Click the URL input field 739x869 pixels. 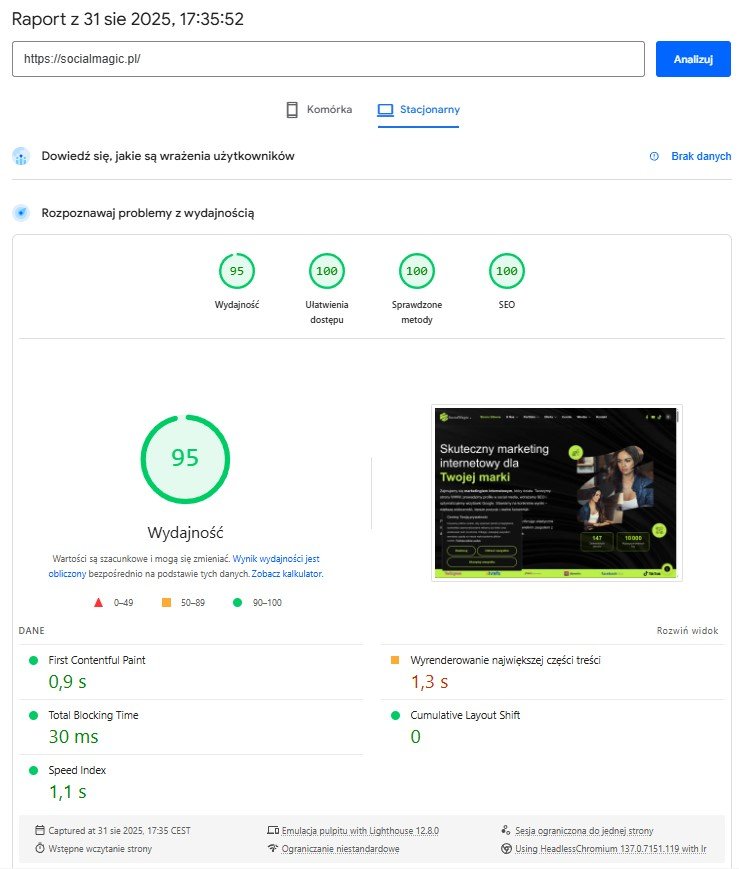[x=328, y=59]
